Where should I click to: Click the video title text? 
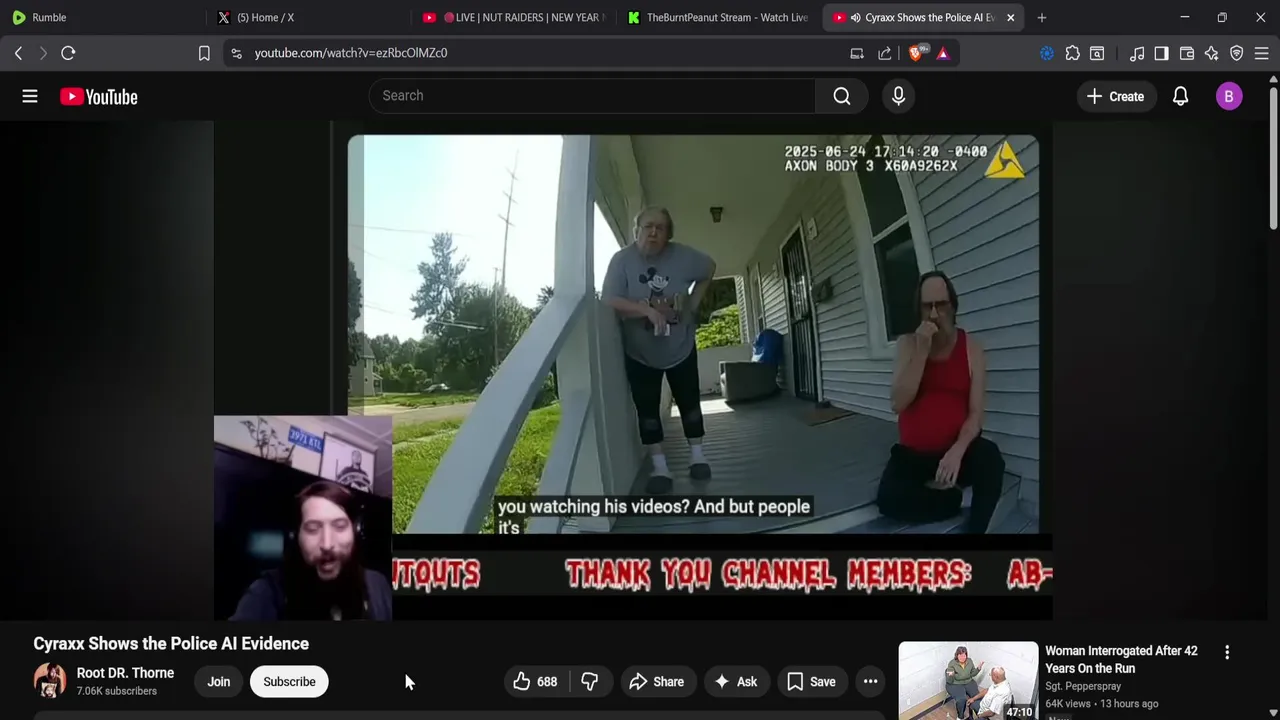(x=171, y=644)
